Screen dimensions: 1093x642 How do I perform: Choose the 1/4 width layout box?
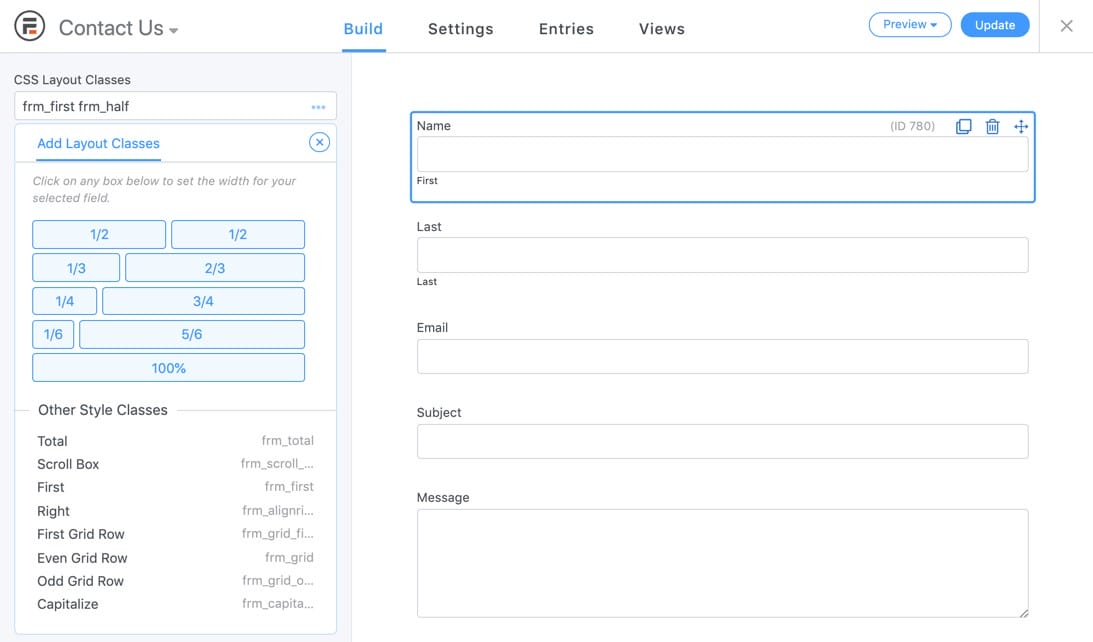pyautogui.click(x=64, y=301)
